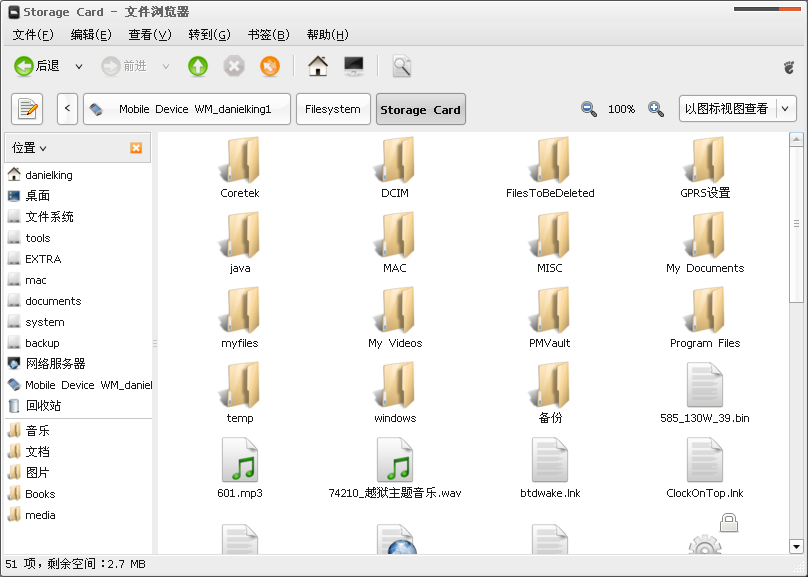Open the icon view mode dropdown

point(738,109)
